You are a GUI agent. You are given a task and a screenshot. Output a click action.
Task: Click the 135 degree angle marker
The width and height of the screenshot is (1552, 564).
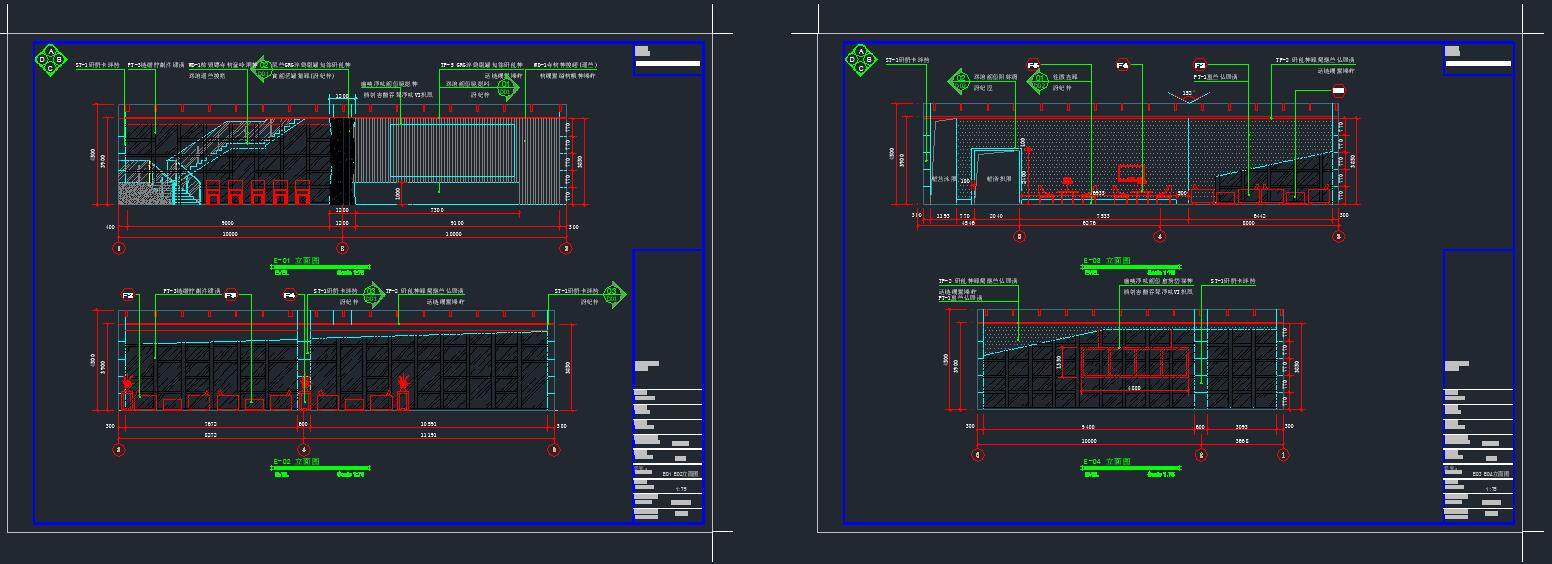pyautogui.click(x=1189, y=96)
